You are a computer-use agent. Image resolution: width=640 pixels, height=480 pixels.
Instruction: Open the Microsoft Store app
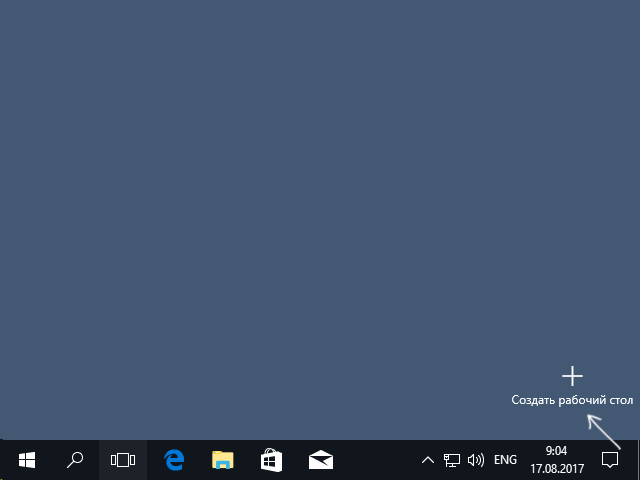coord(271,460)
